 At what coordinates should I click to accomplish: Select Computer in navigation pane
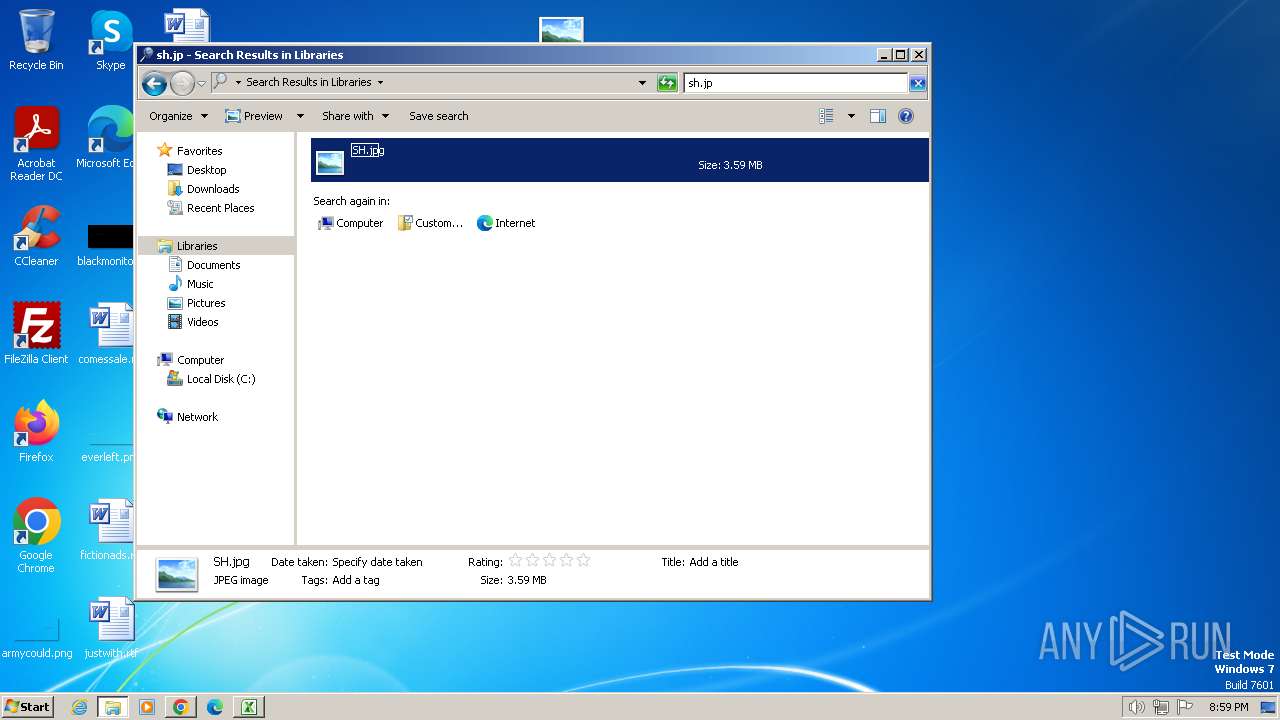pos(200,360)
